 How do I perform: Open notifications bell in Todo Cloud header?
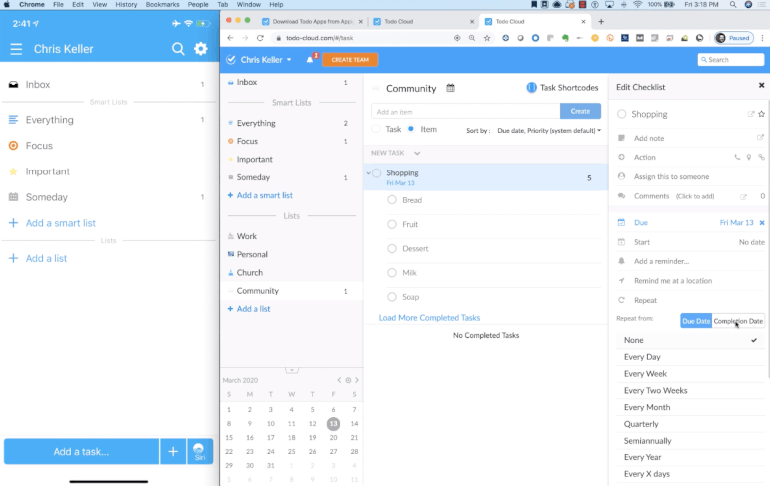click(x=310, y=60)
